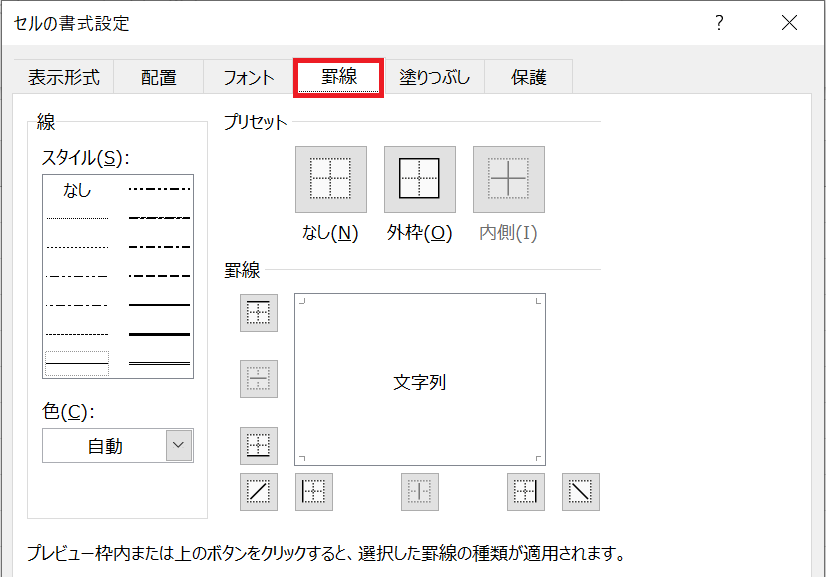The image size is (826, 577).
Task: Open the 配置 tab
Action: pyautogui.click(x=158, y=77)
